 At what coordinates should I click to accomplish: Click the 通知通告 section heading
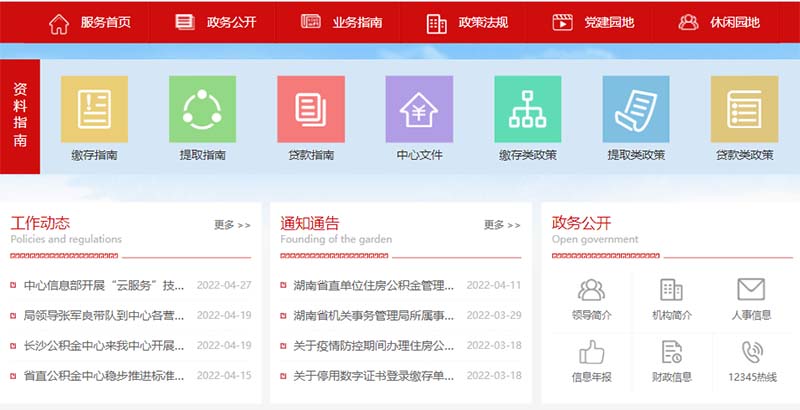coord(310,223)
